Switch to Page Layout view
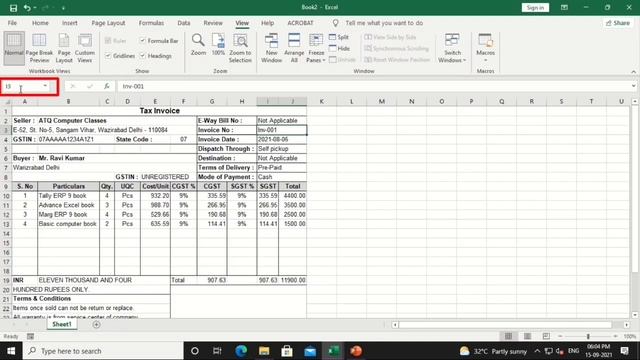 pos(64,48)
